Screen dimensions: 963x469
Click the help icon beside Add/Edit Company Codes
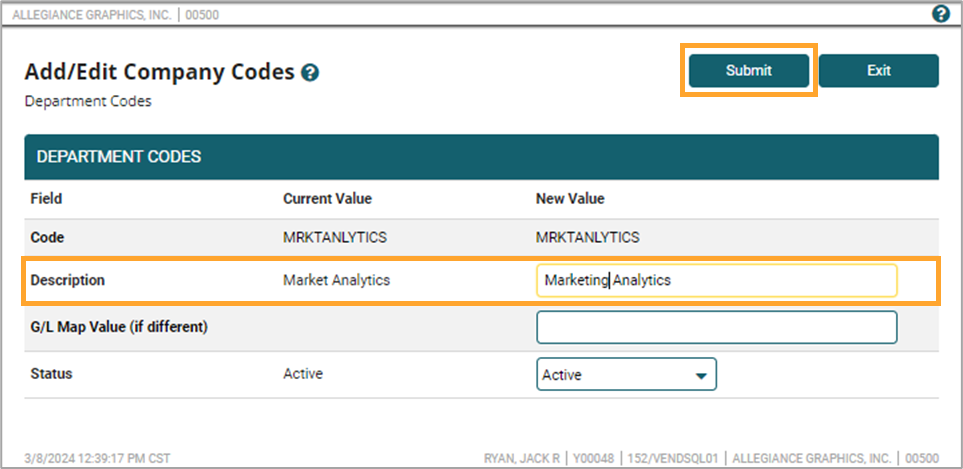(x=310, y=74)
